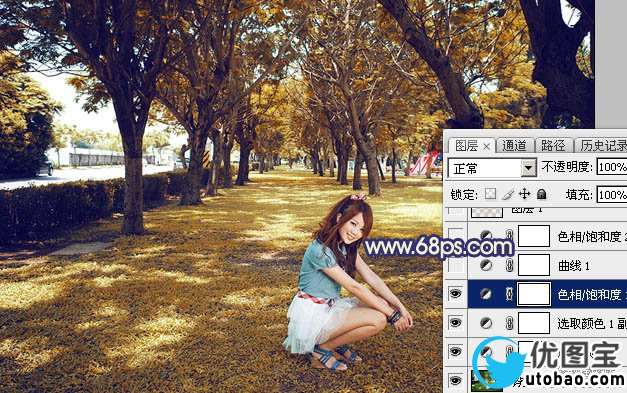Select the 选取颜色 1 副本 layer name
Viewport: 627px width, 393px height.
592,323
